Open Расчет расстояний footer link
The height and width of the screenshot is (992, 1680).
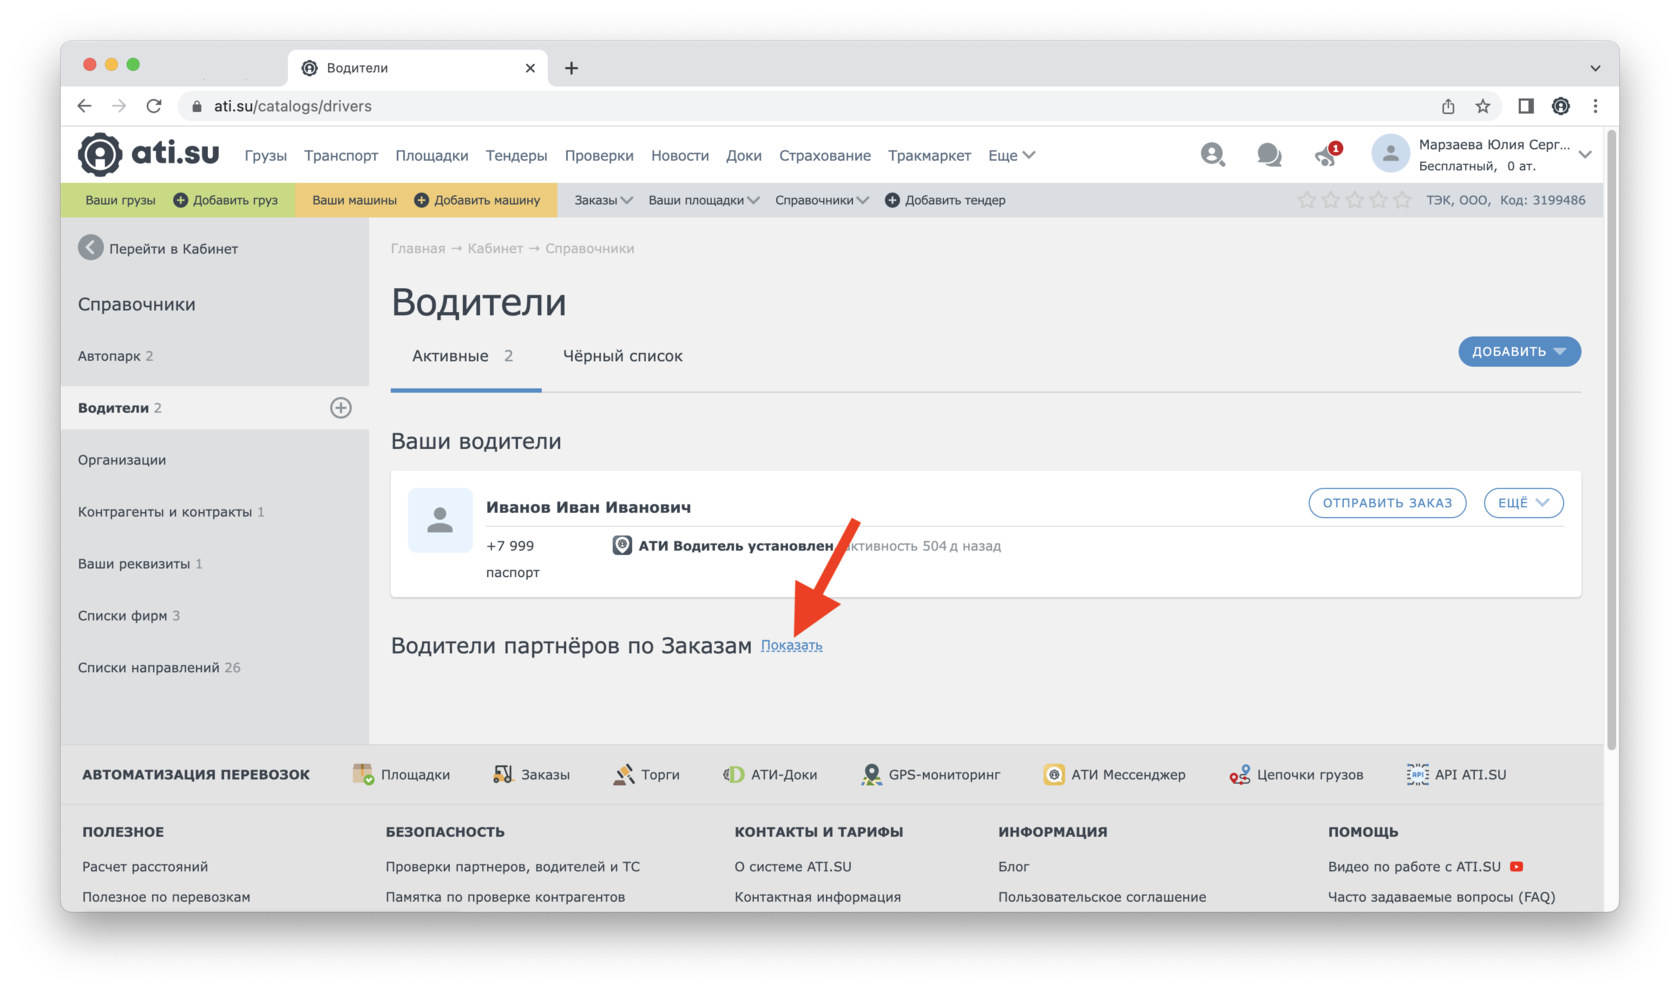(145, 867)
